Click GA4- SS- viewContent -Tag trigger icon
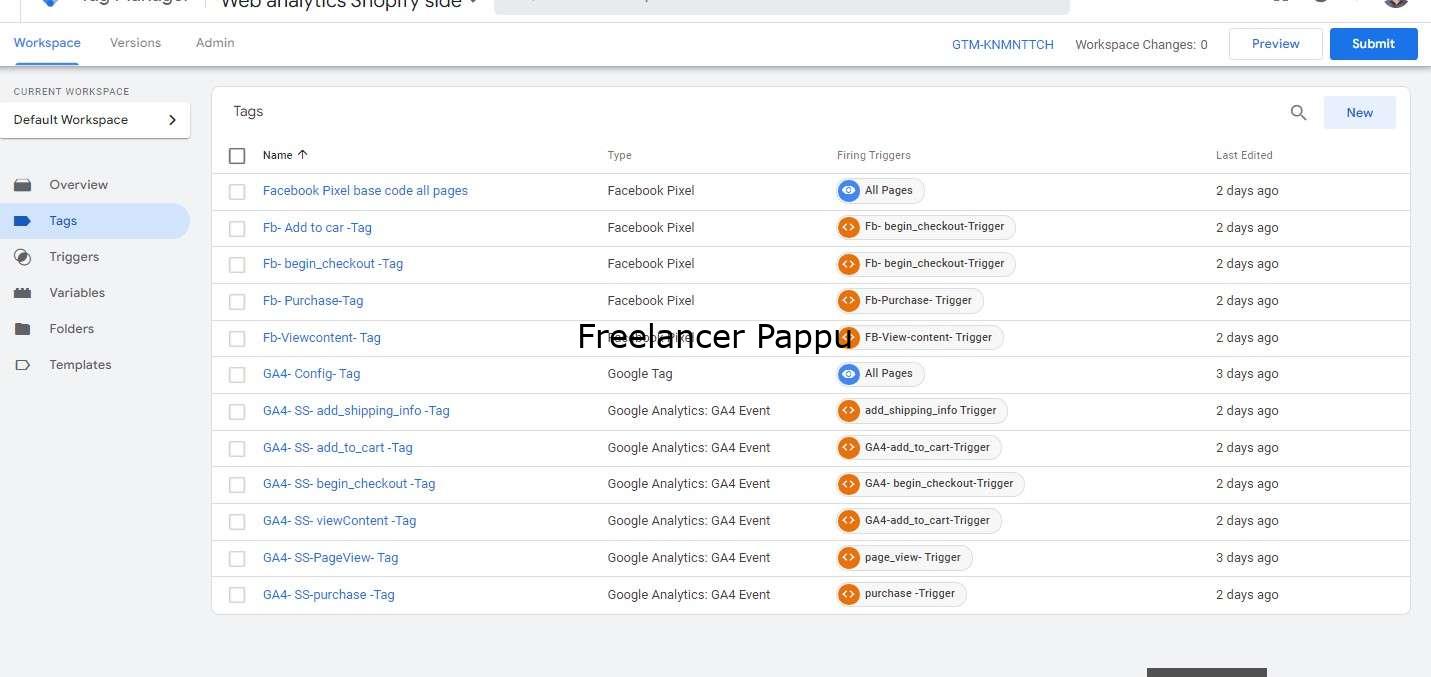1431x677 pixels. pyautogui.click(x=849, y=520)
